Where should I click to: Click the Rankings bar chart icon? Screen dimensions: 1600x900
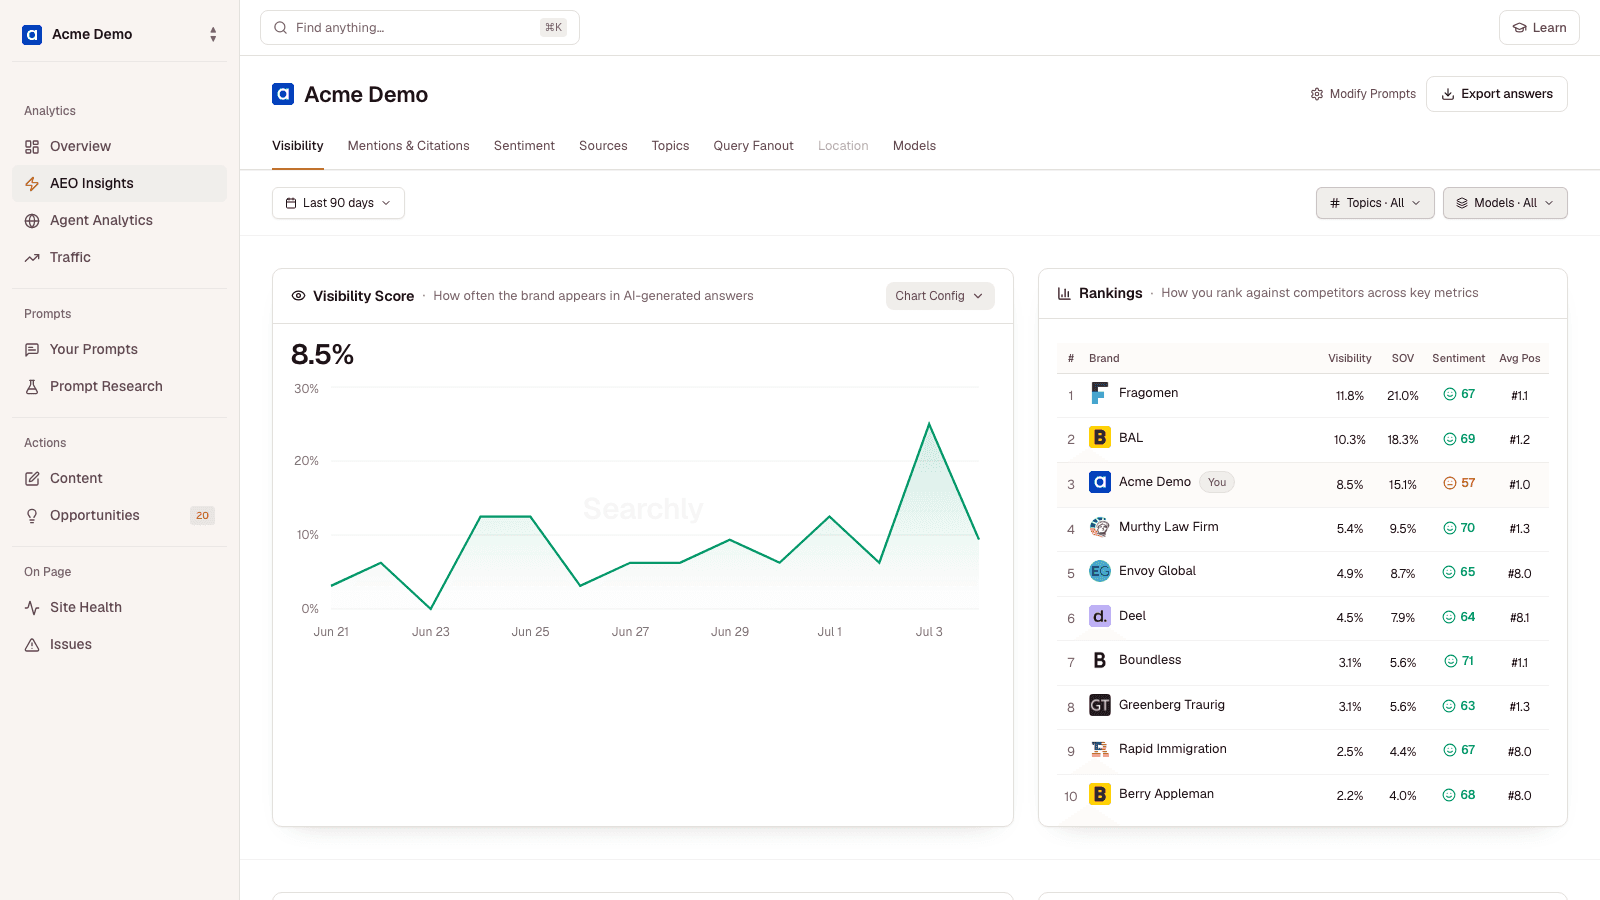[1064, 293]
